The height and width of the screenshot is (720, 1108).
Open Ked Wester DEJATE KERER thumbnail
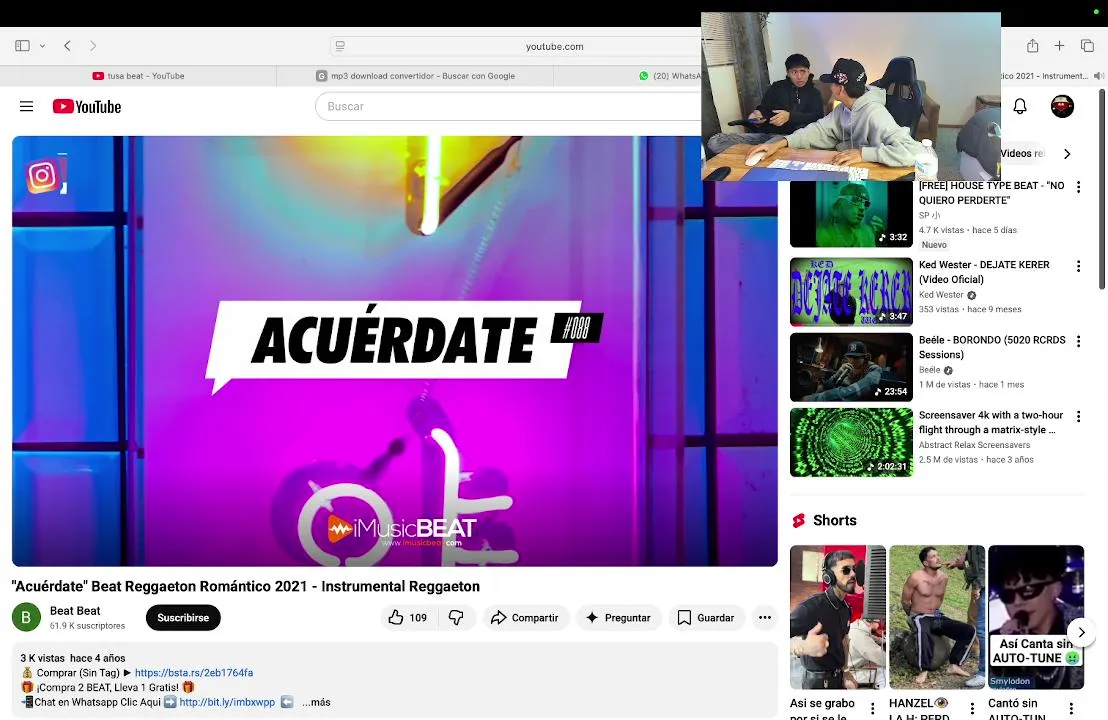(x=851, y=292)
